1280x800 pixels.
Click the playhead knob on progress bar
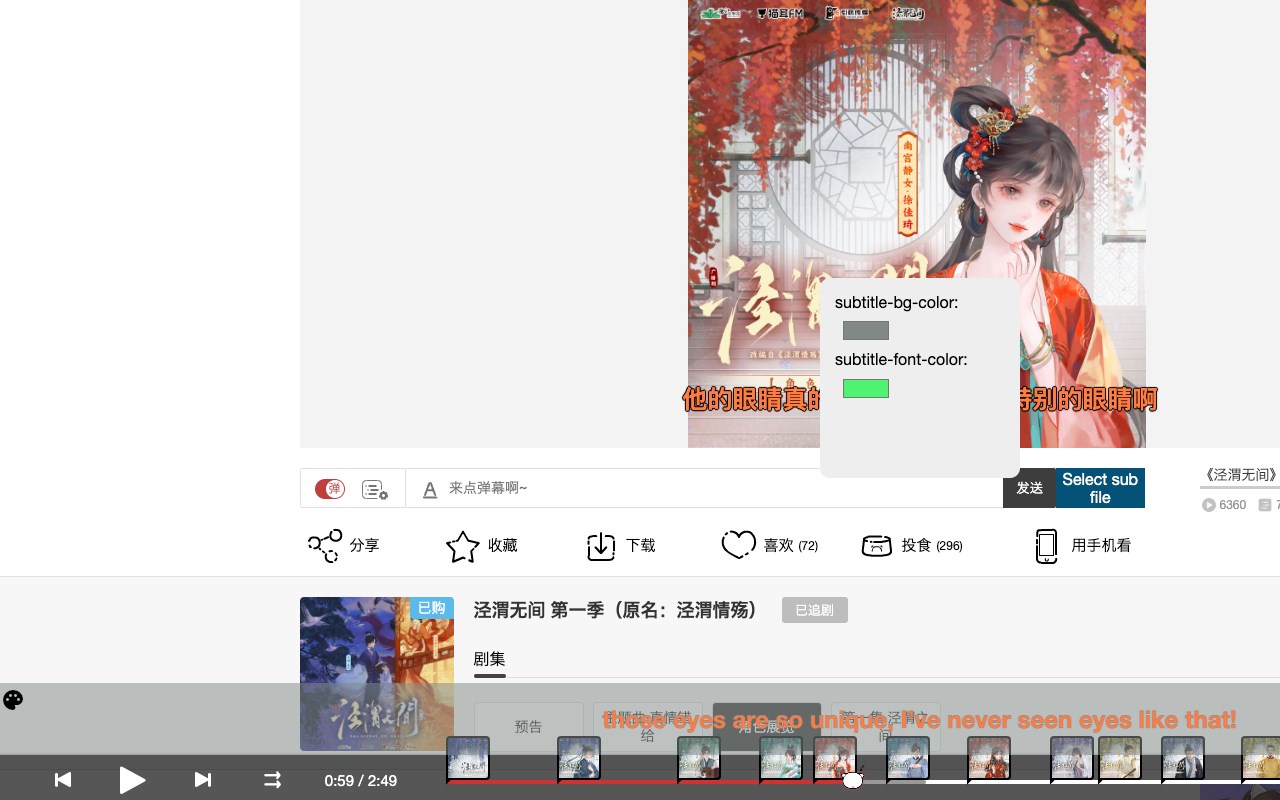click(x=852, y=780)
